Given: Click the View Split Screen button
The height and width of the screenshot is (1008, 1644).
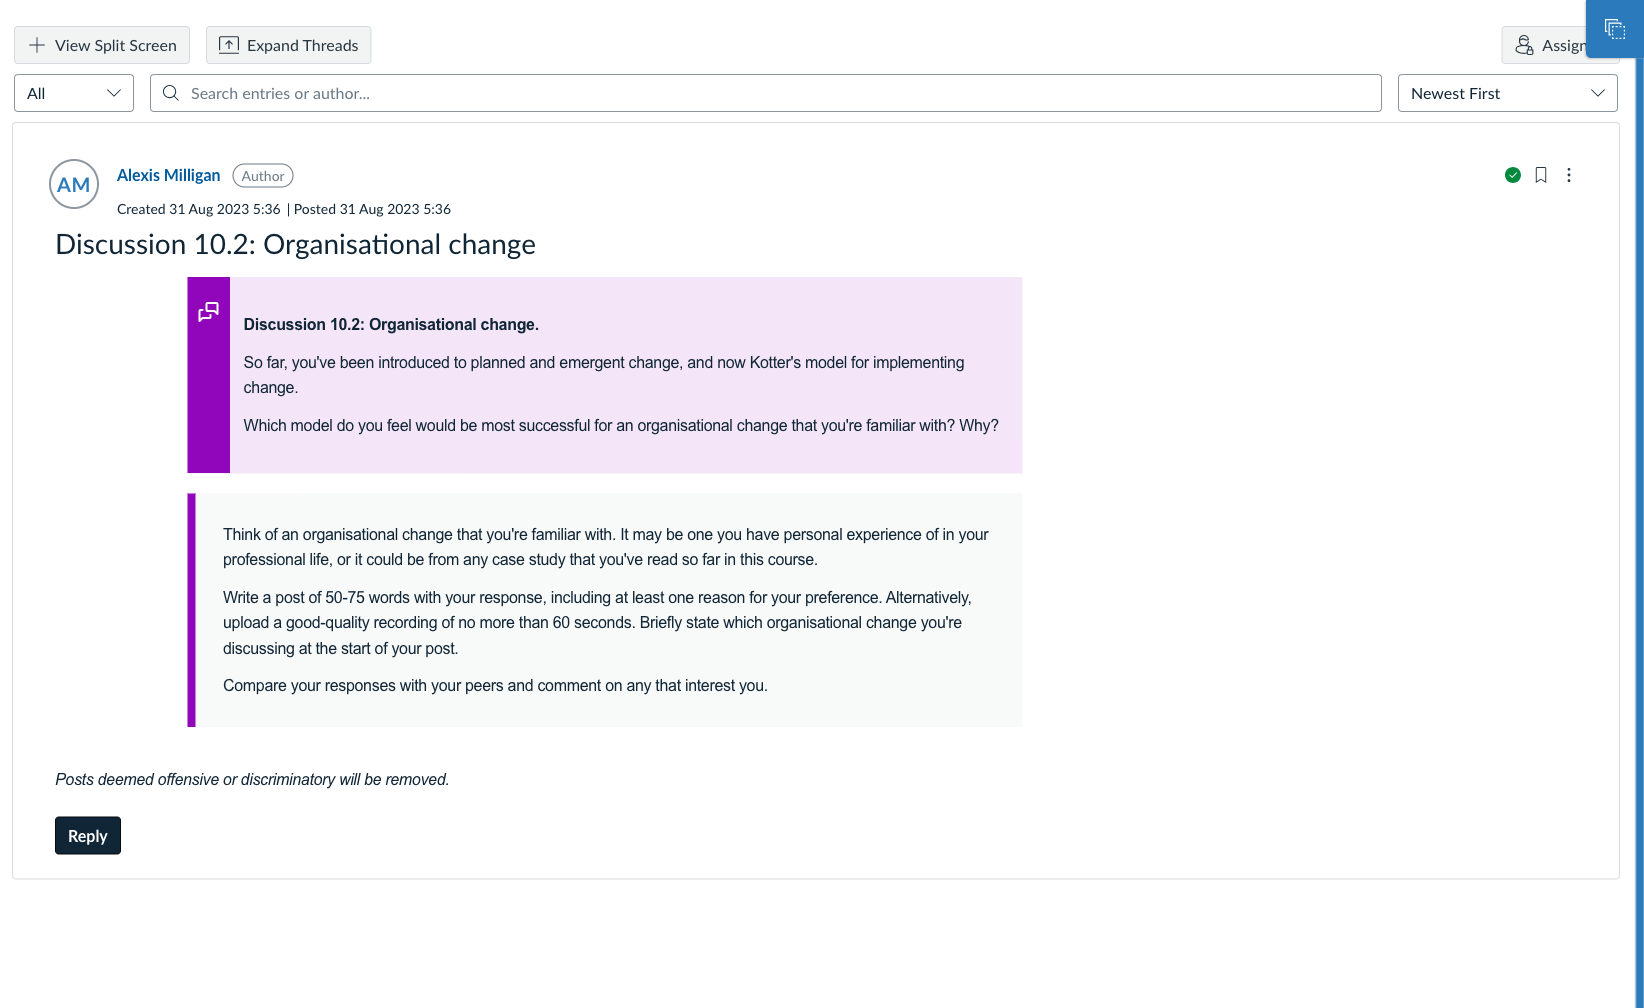Looking at the screenshot, I should click(101, 44).
